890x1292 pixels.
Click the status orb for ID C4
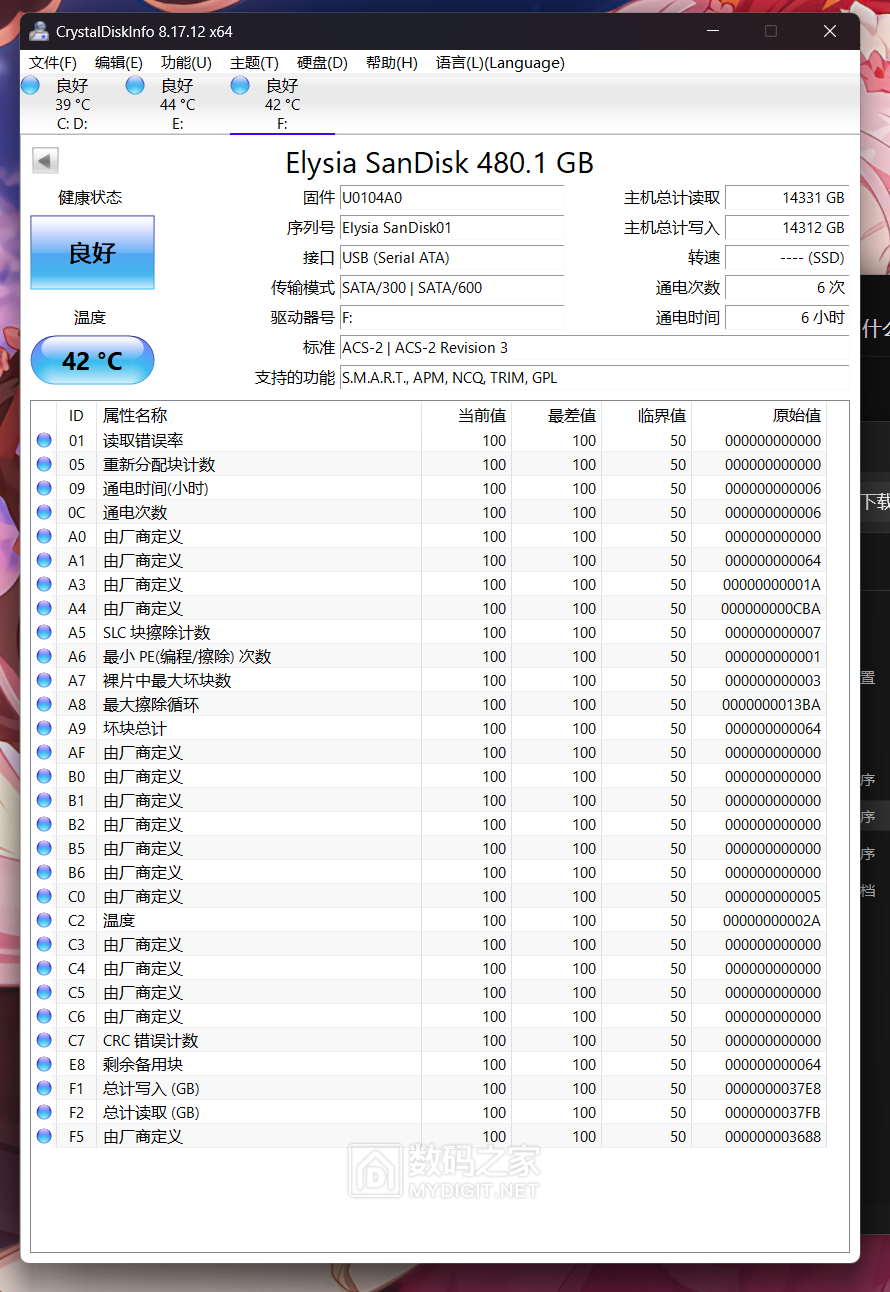44,968
